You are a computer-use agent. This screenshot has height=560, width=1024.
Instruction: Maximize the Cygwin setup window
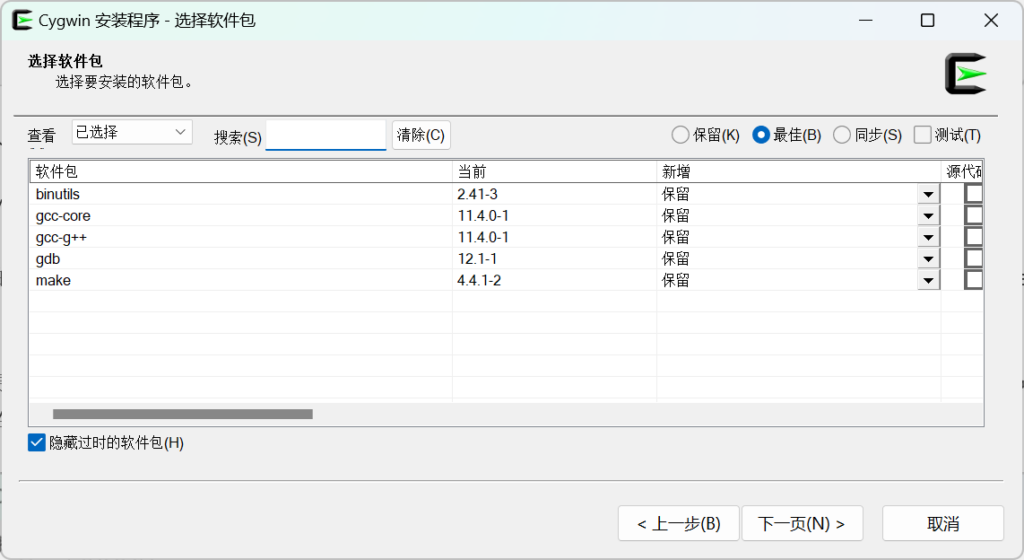coord(927,20)
